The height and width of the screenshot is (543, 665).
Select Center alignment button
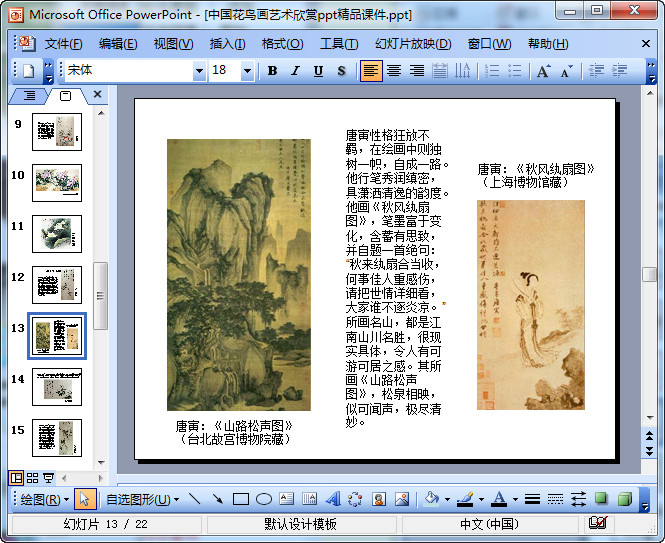click(x=394, y=71)
